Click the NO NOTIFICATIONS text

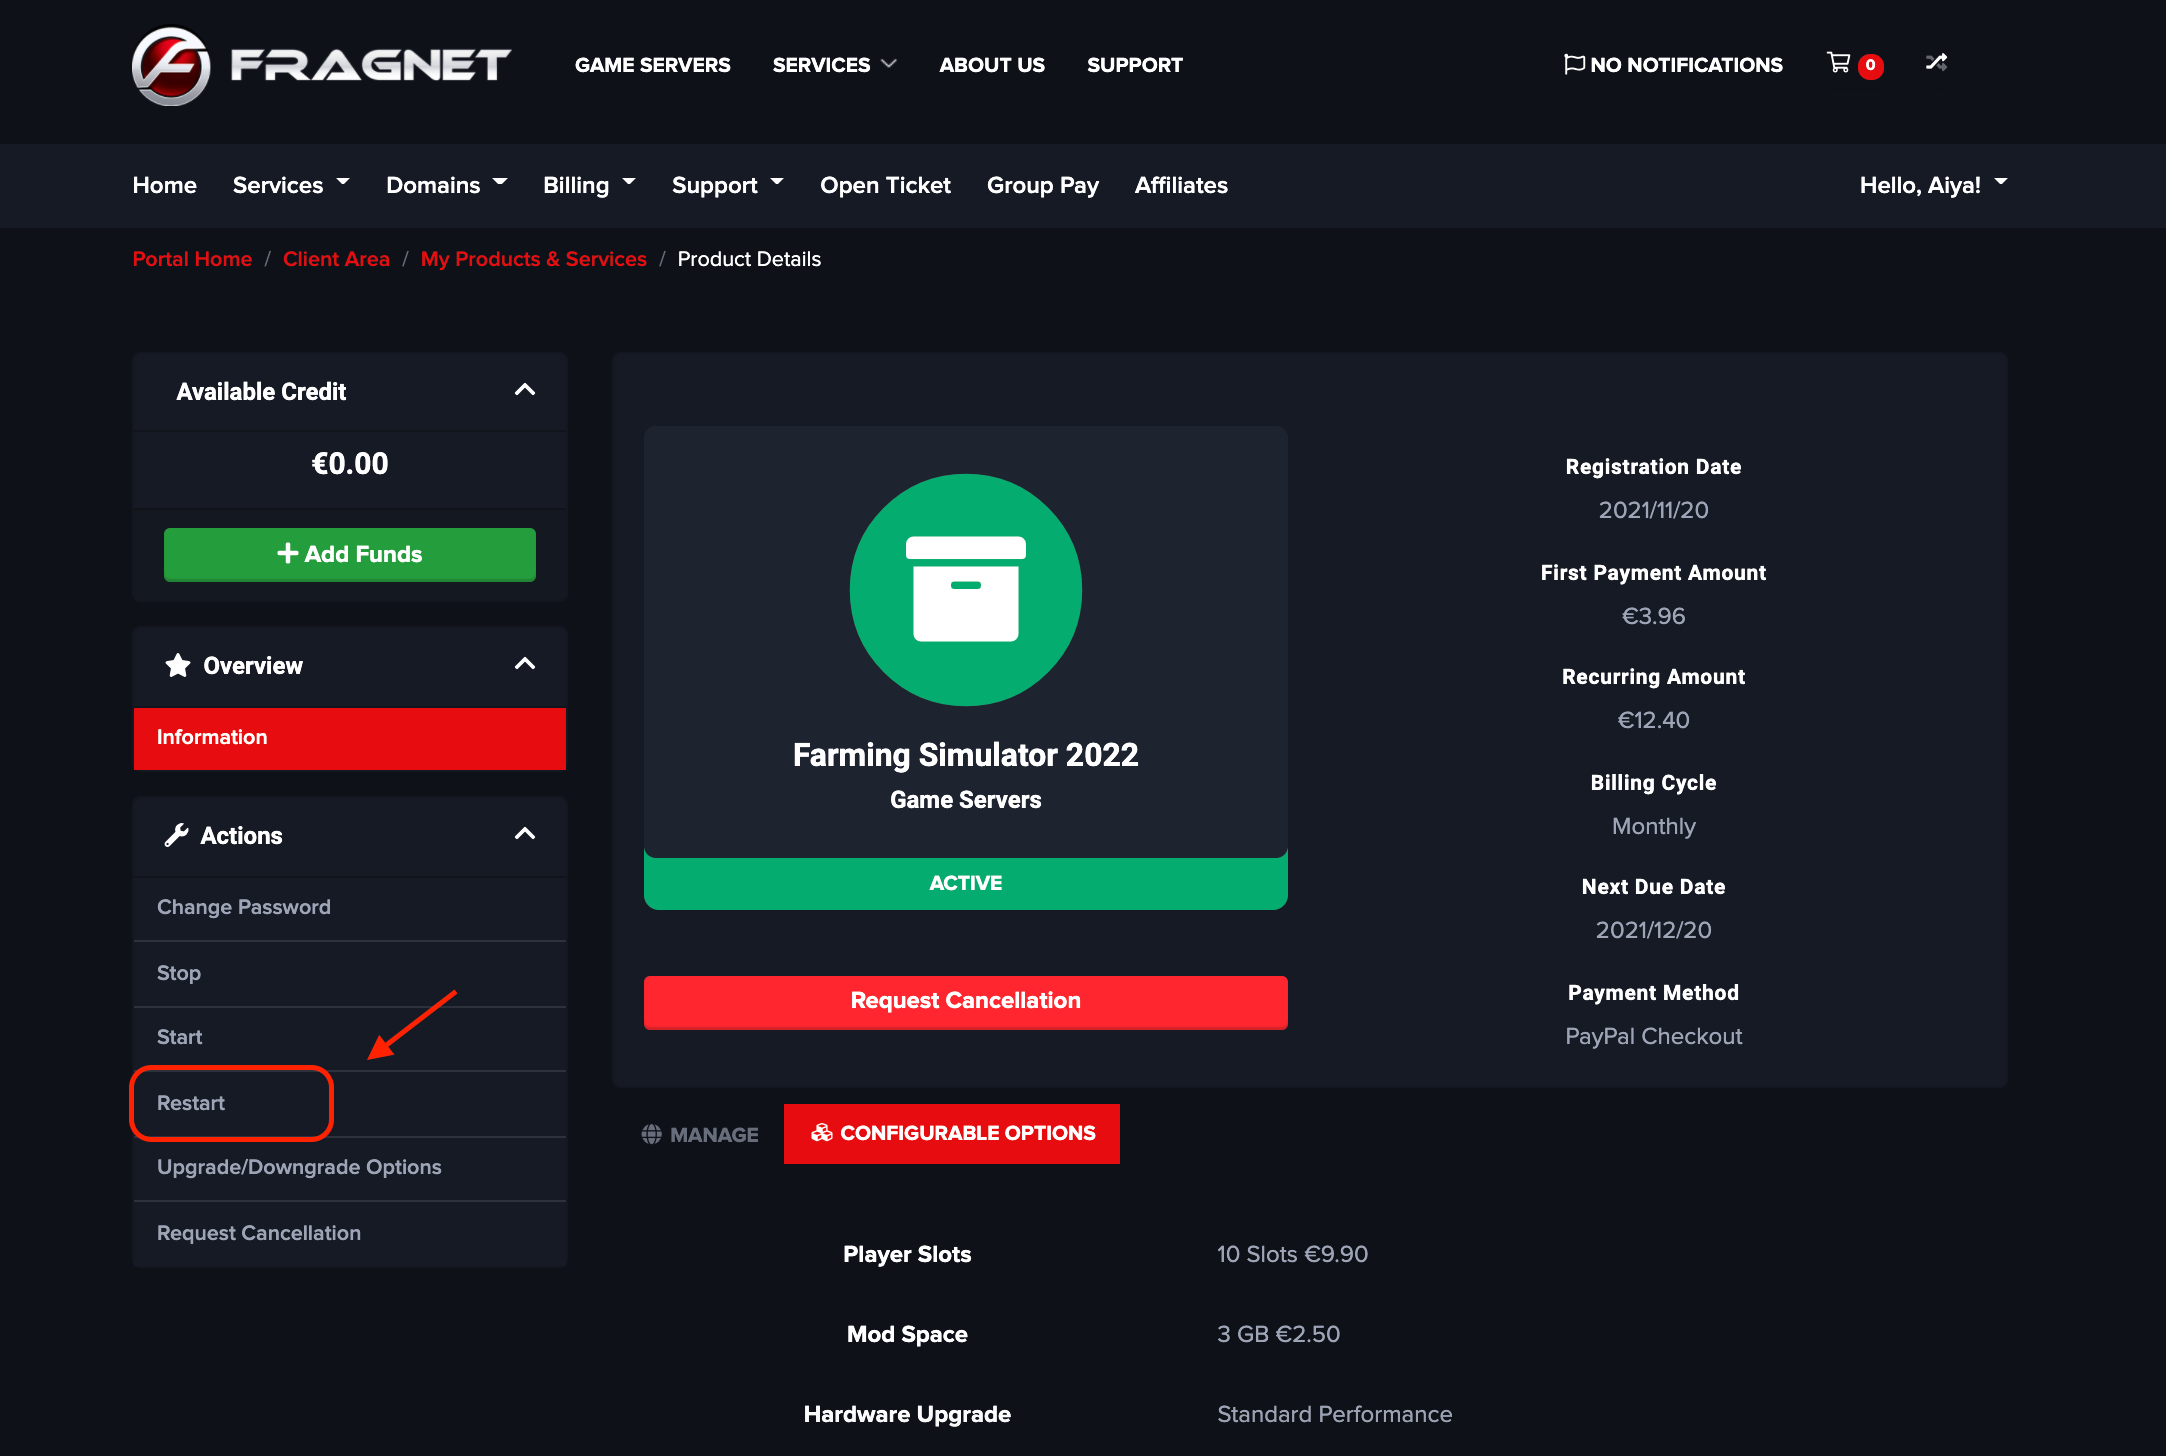(1686, 65)
